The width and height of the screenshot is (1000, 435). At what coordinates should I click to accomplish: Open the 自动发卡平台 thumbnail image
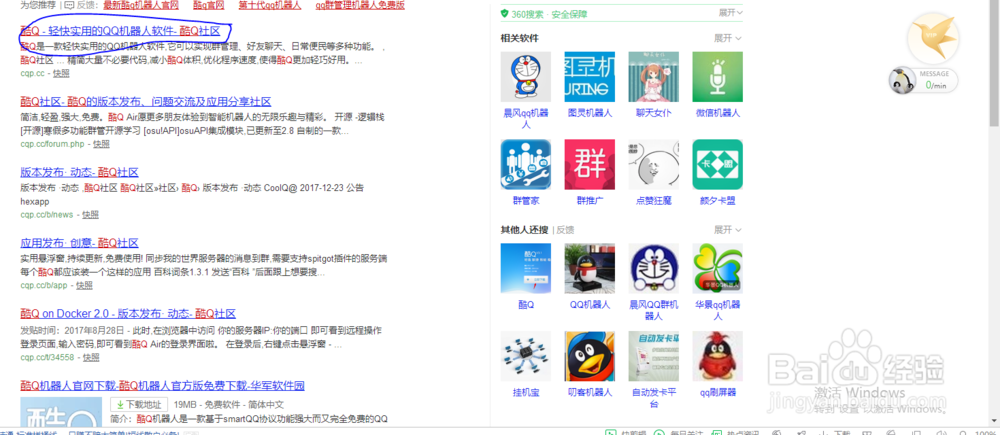coord(654,356)
